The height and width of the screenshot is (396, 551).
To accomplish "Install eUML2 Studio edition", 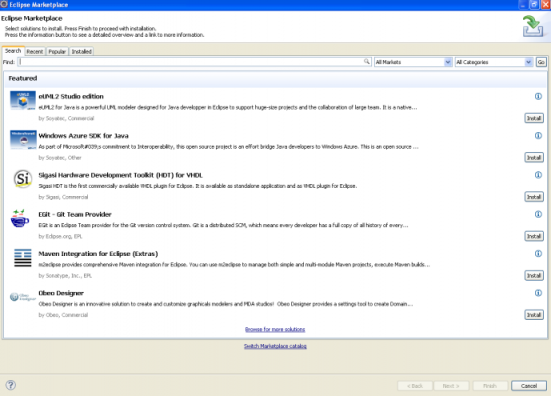I will coord(534,118).
